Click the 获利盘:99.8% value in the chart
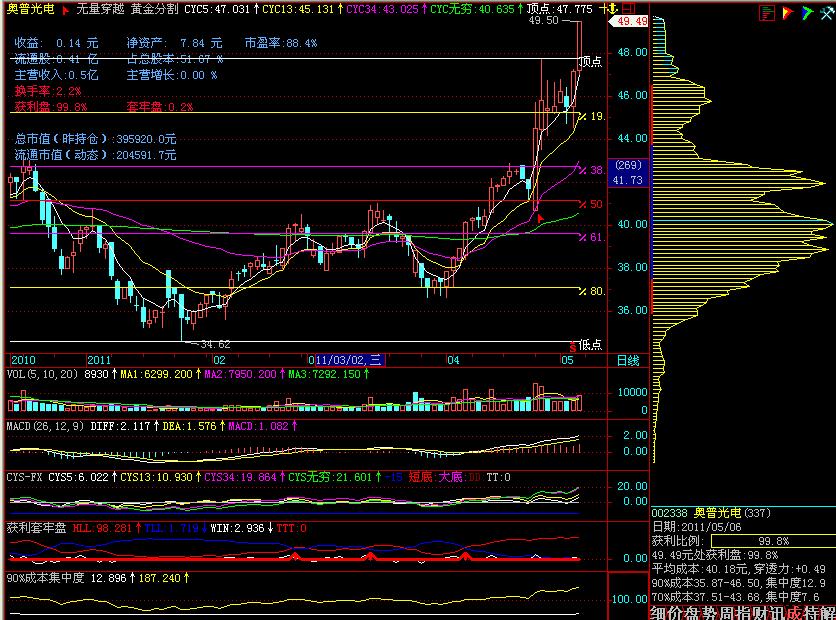 (51, 107)
